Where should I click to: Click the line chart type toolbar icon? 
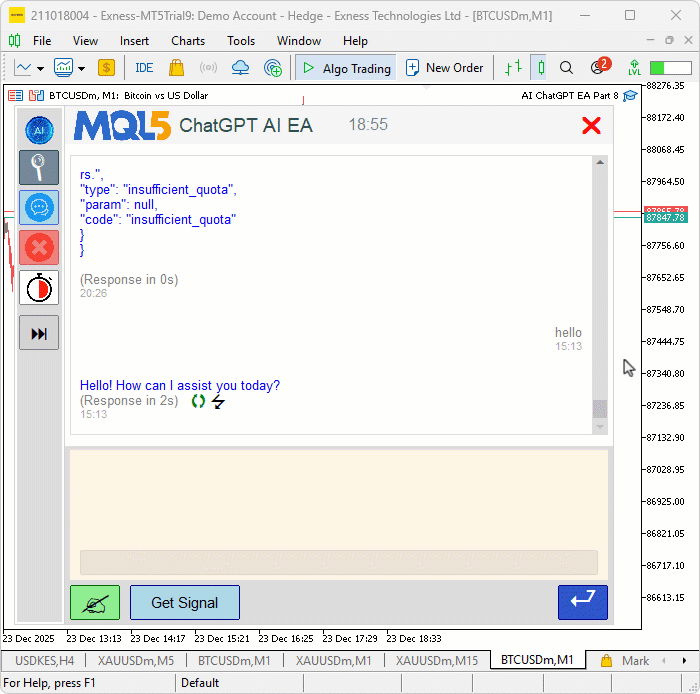(x=23, y=68)
